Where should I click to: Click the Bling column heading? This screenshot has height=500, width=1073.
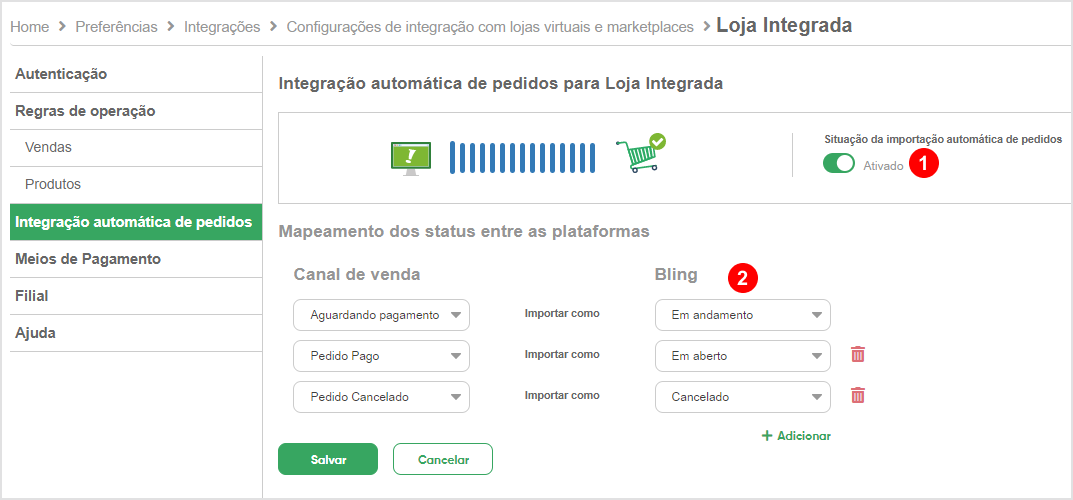coord(676,274)
